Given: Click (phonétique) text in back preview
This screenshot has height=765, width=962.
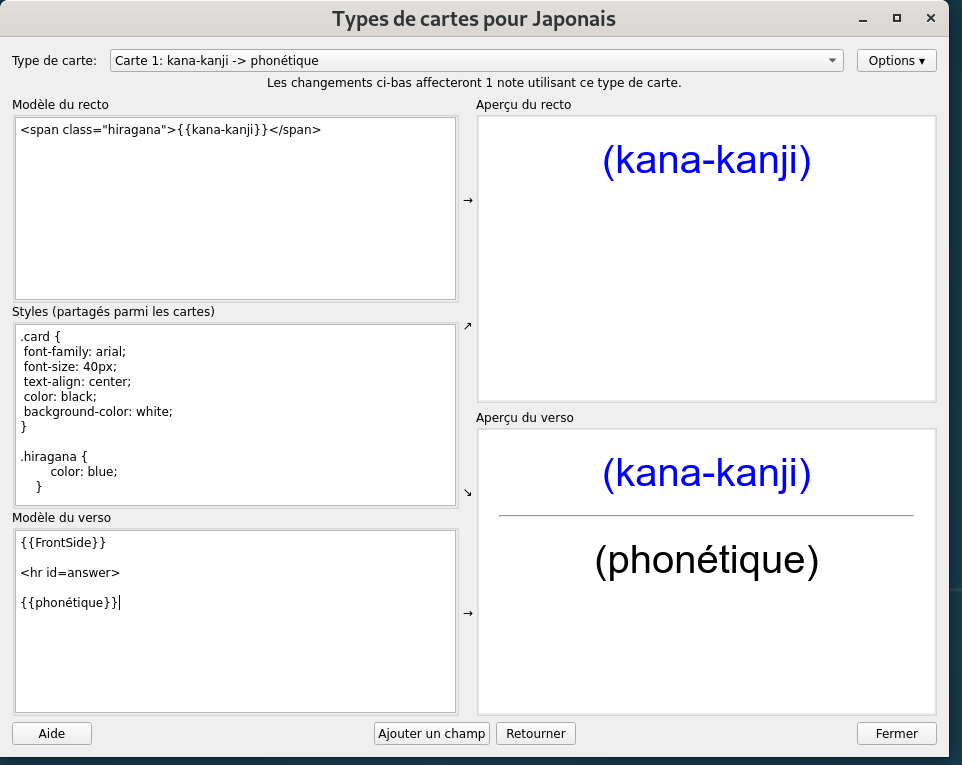Looking at the screenshot, I should click(x=706, y=561).
